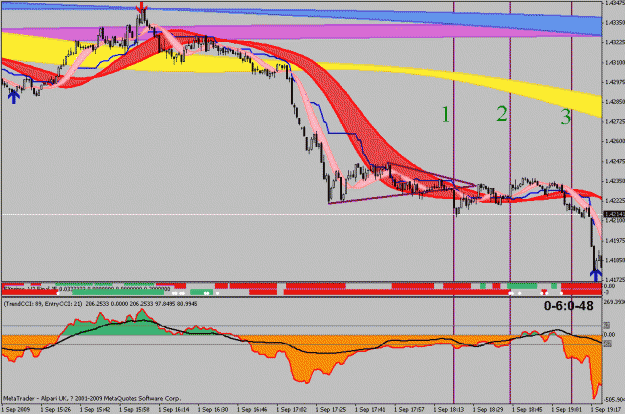Click the 1.43225 price level label
625x414 pixels.
(x=615, y=42)
